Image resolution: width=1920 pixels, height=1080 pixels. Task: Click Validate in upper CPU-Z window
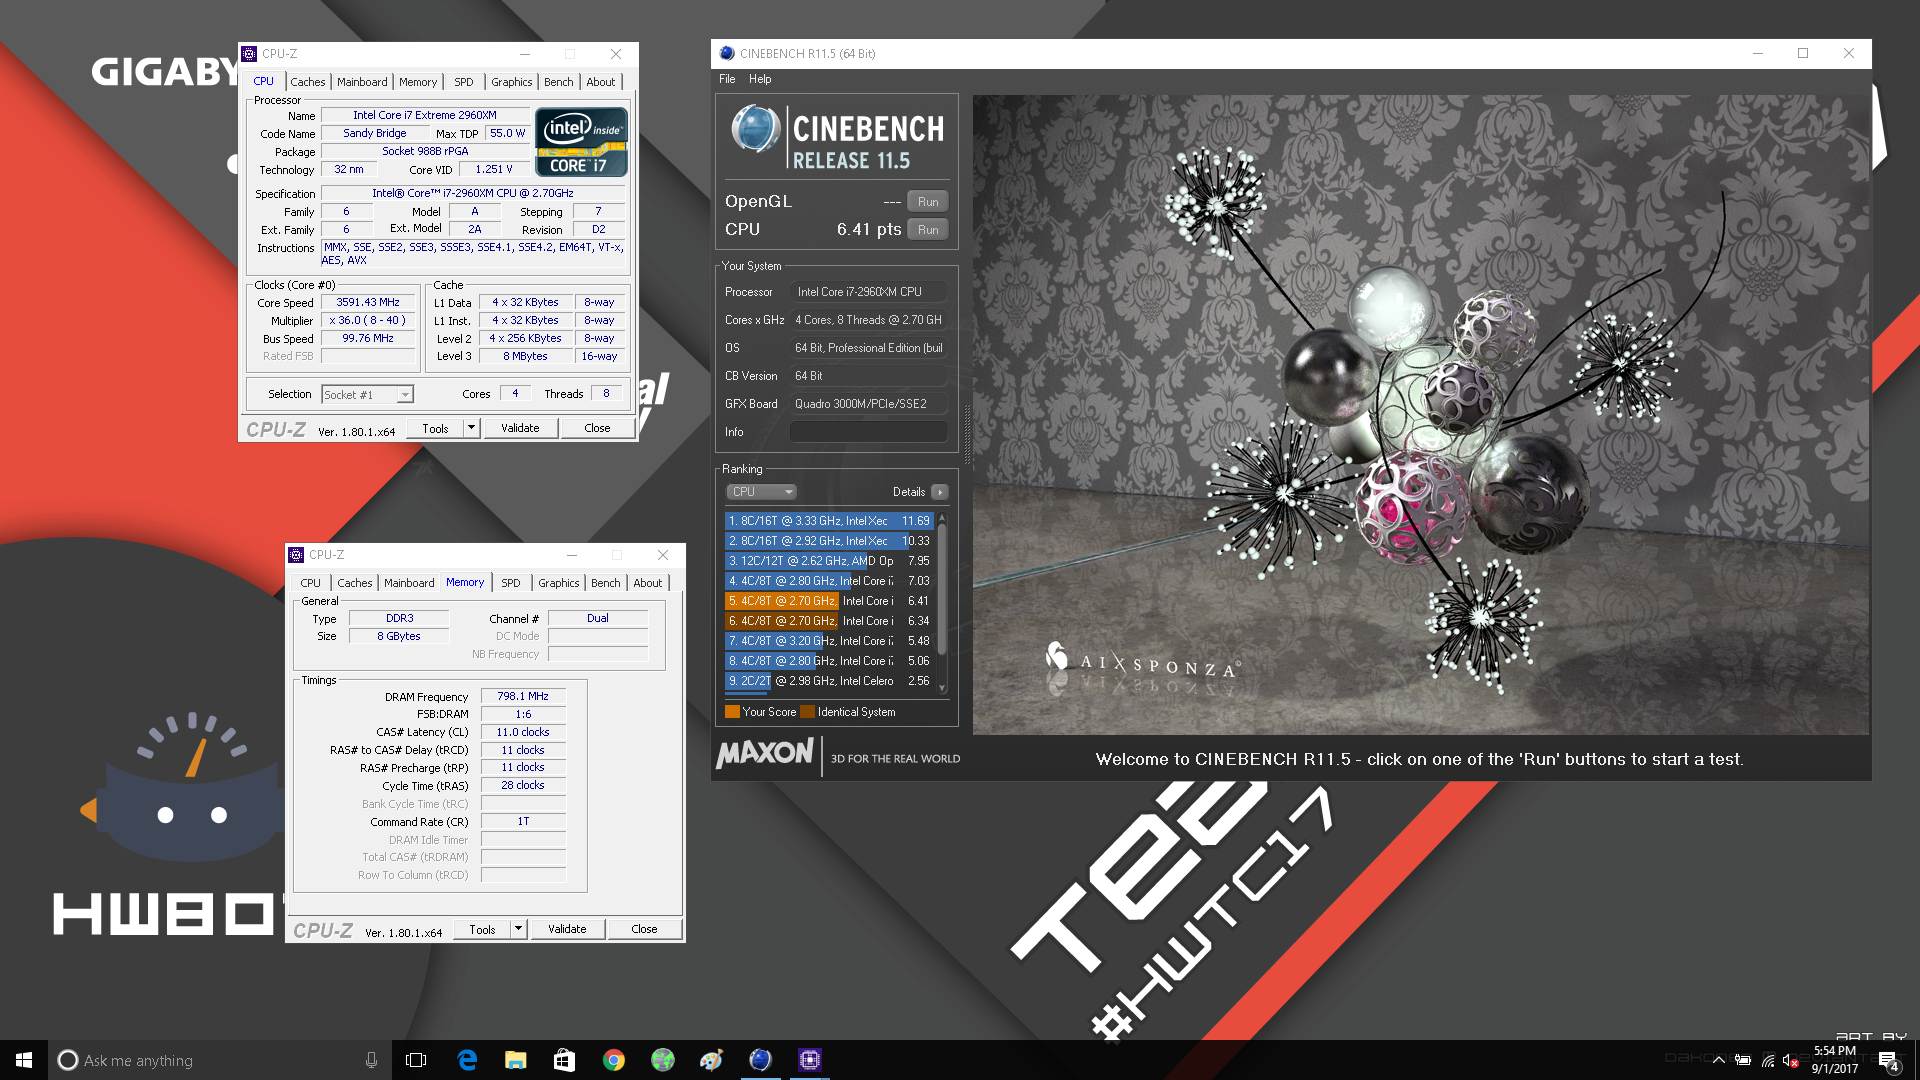point(520,428)
